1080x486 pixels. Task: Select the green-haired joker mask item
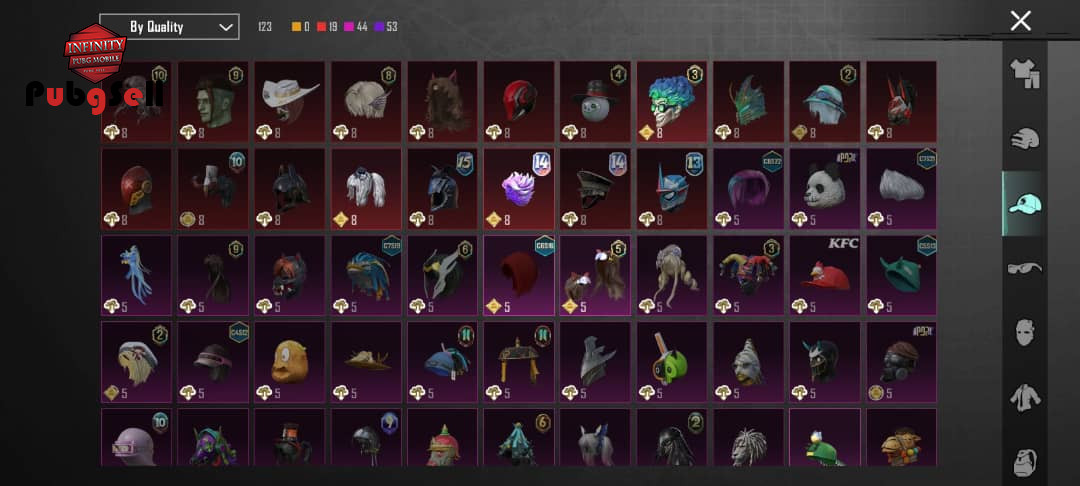point(672,101)
